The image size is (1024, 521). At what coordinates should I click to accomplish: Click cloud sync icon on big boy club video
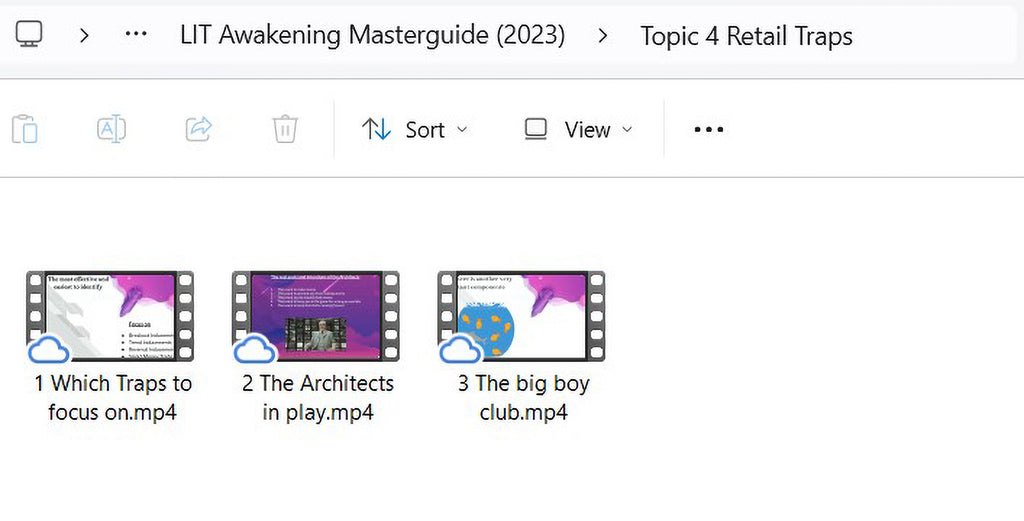460,349
